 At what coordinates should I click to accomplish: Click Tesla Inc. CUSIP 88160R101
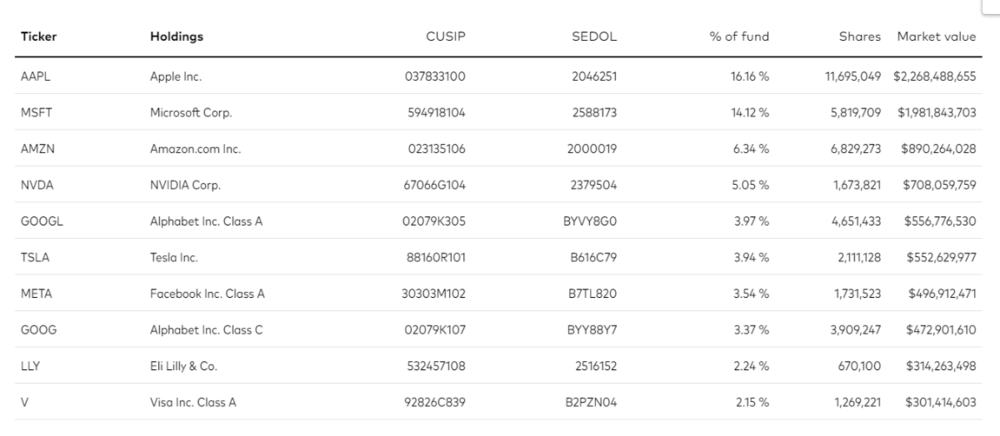(x=436, y=258)
